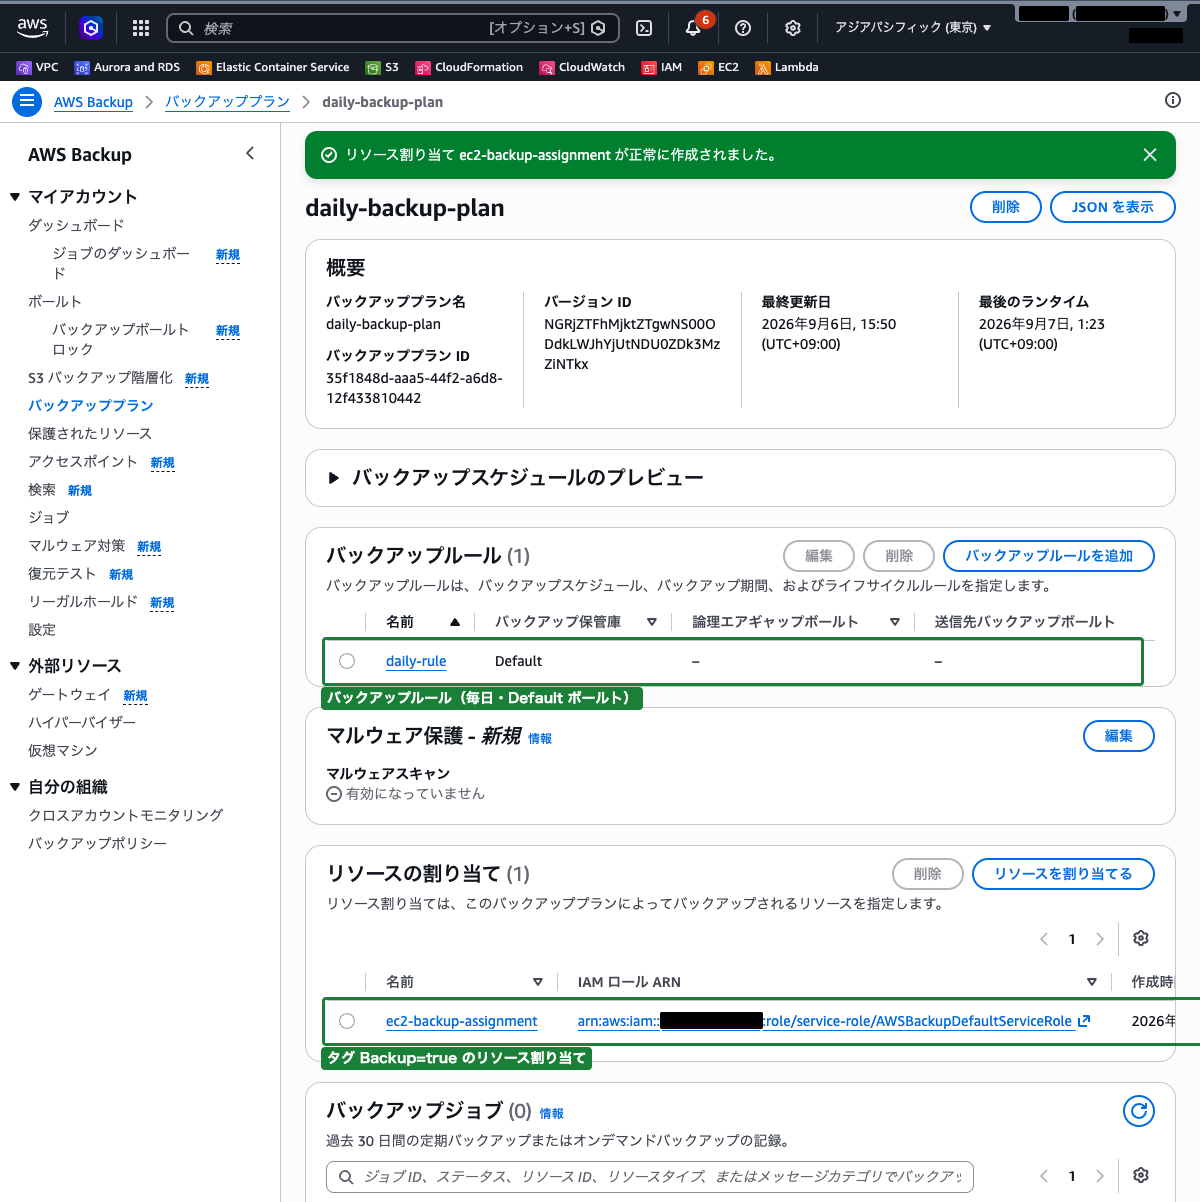
Task: Open the info panel icon at top right
Action: (x=1173, y=100)
